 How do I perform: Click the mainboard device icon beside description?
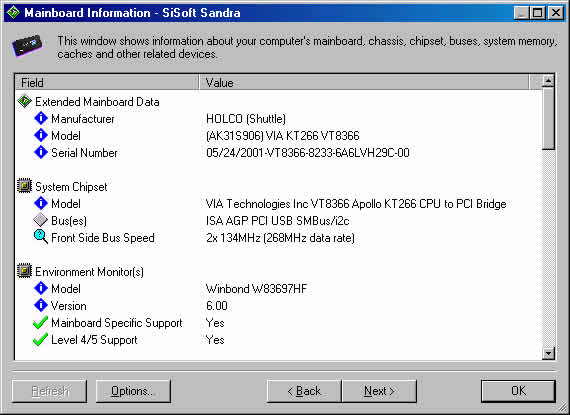[27, 46]
